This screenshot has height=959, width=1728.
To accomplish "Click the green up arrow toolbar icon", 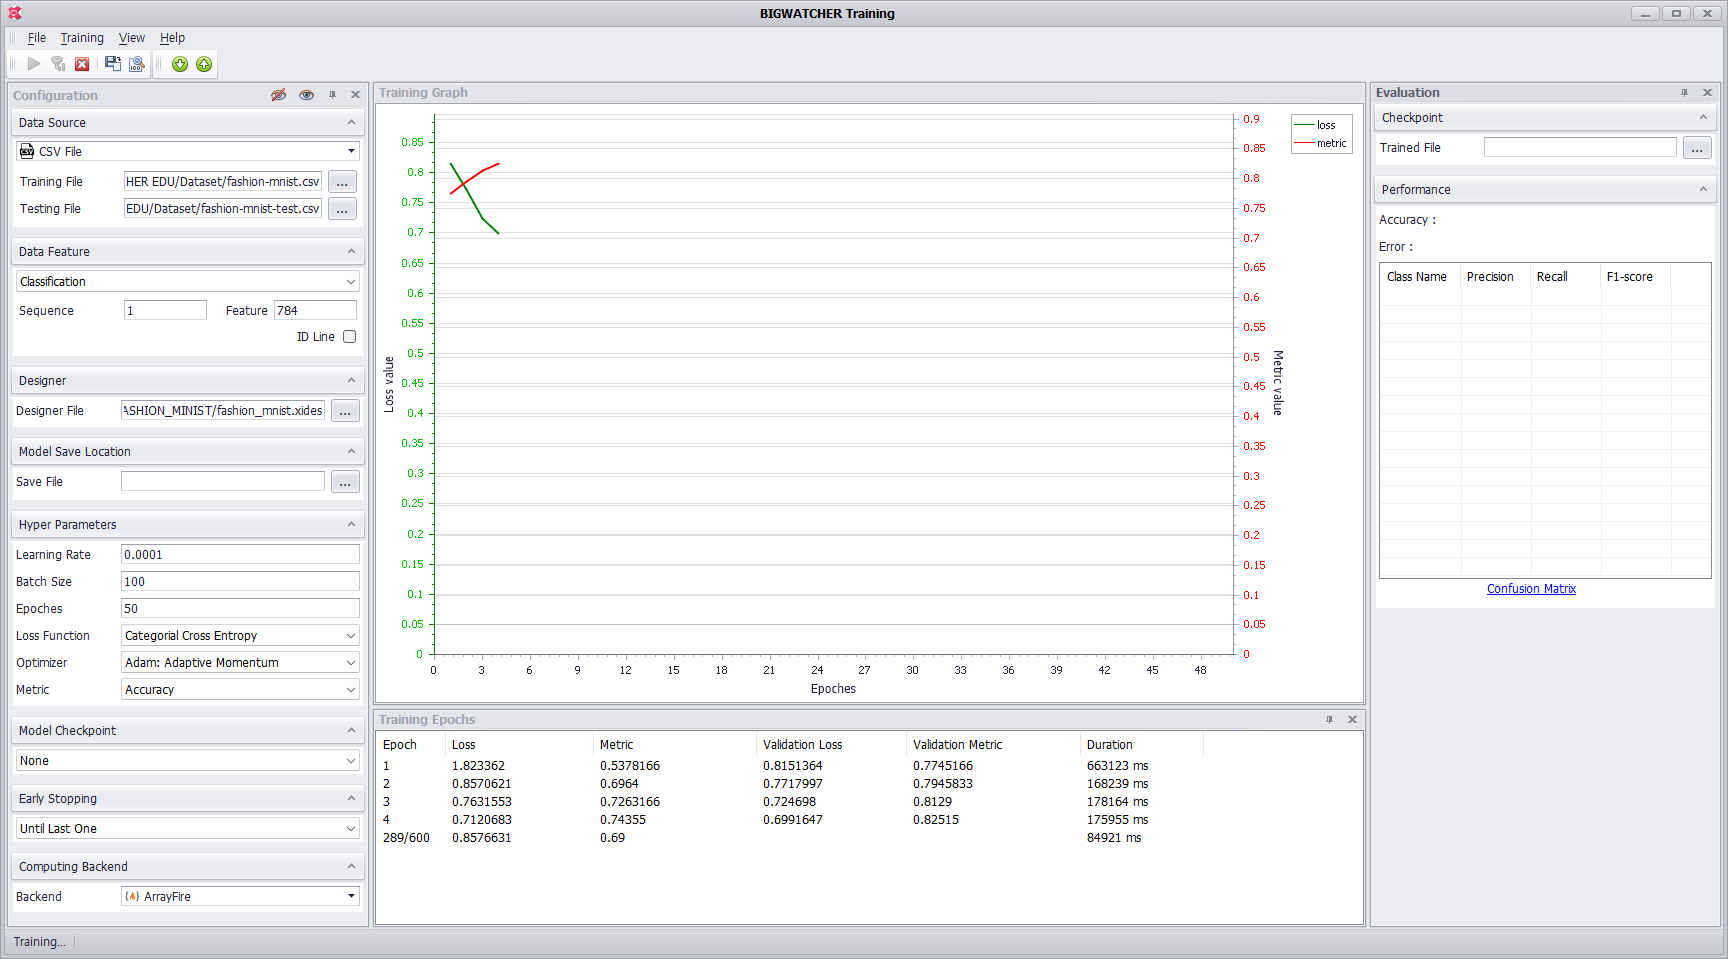I will [x=204, y=64].
